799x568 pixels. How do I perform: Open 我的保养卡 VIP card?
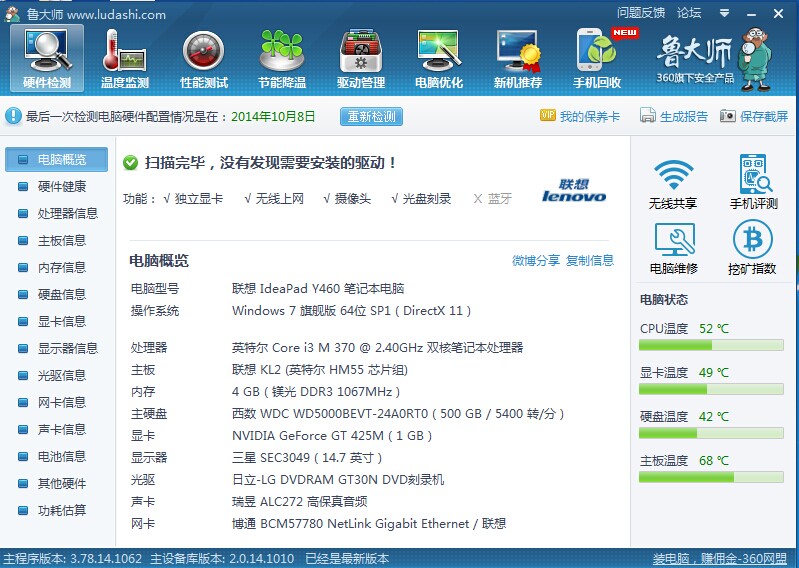(580, 116)
